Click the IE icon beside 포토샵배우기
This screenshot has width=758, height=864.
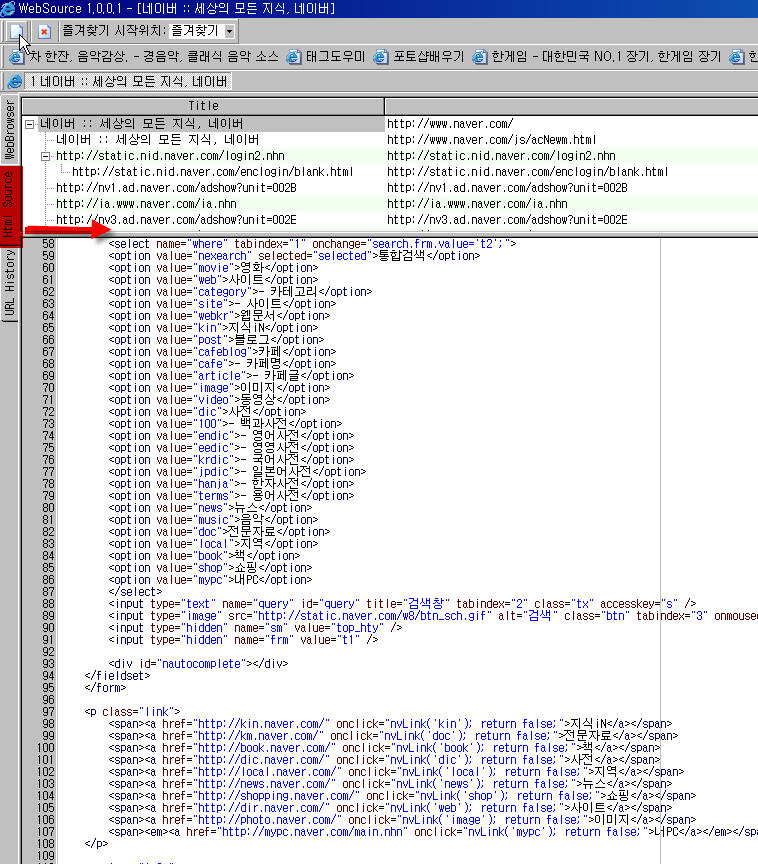point(381,57)
